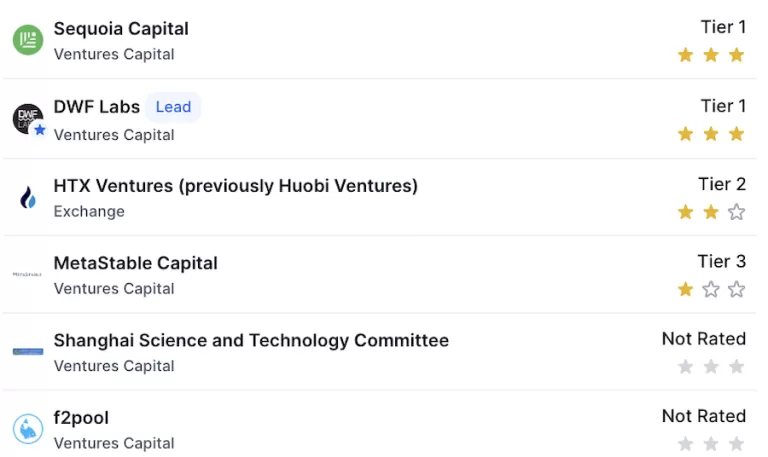The height and width of the screenshot is (457, 768).
Task: Open Shanghai Science and Technology Committee entry
Action: click(x=251, y=340)
